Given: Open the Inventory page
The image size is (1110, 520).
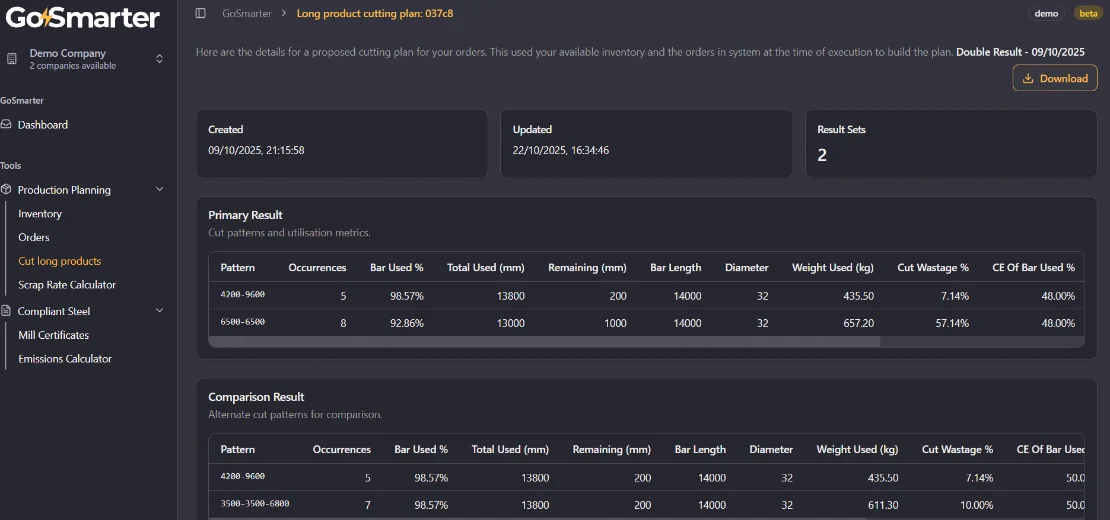Looking at the screenshot, I should pyautogui.click(x=40, y=214).
